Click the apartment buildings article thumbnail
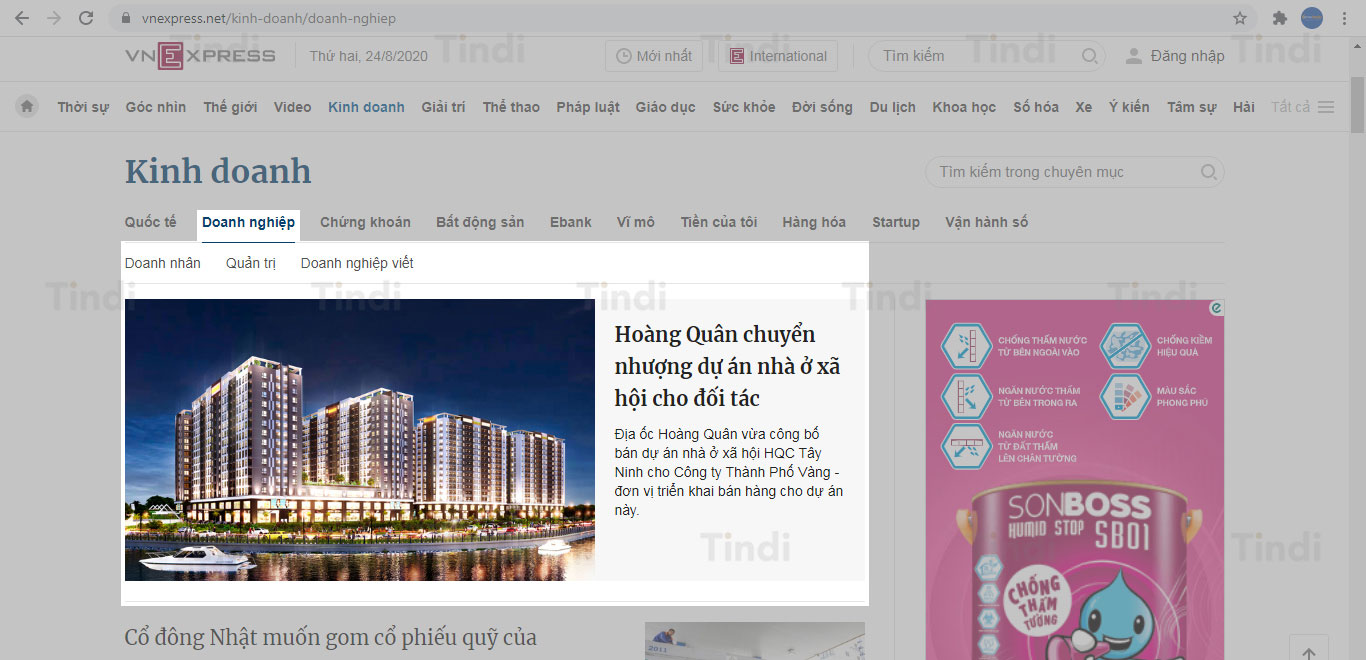The width and height of the screenshot is (1366, 660). 359,440
